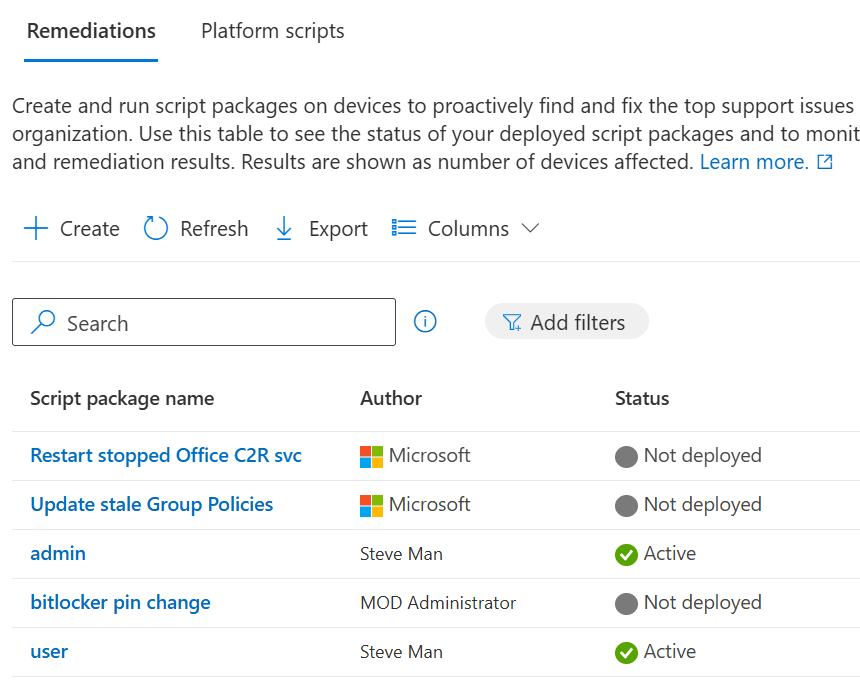The width and height of the screenshot is (860, 685).
Task: Open Restart stopped Office C2R svc package
Action: (x=166, y=456)
